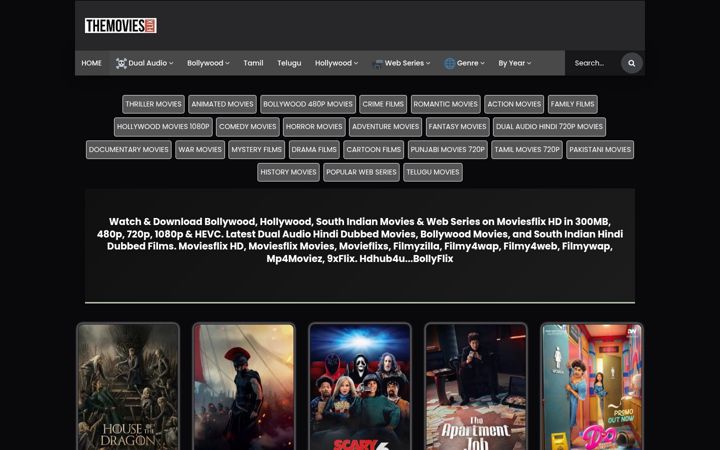Open the House of the Dragon poster
720x450 pixels.
pos(128,387)
